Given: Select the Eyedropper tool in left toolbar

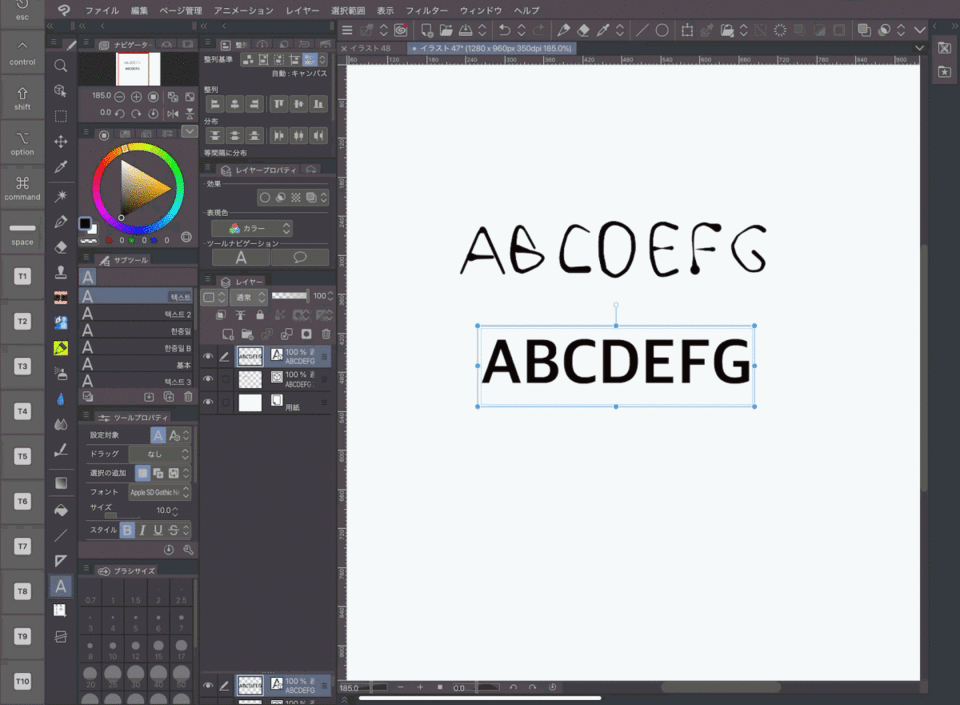Looking at the screenshot, I should [x=61, y=167].
